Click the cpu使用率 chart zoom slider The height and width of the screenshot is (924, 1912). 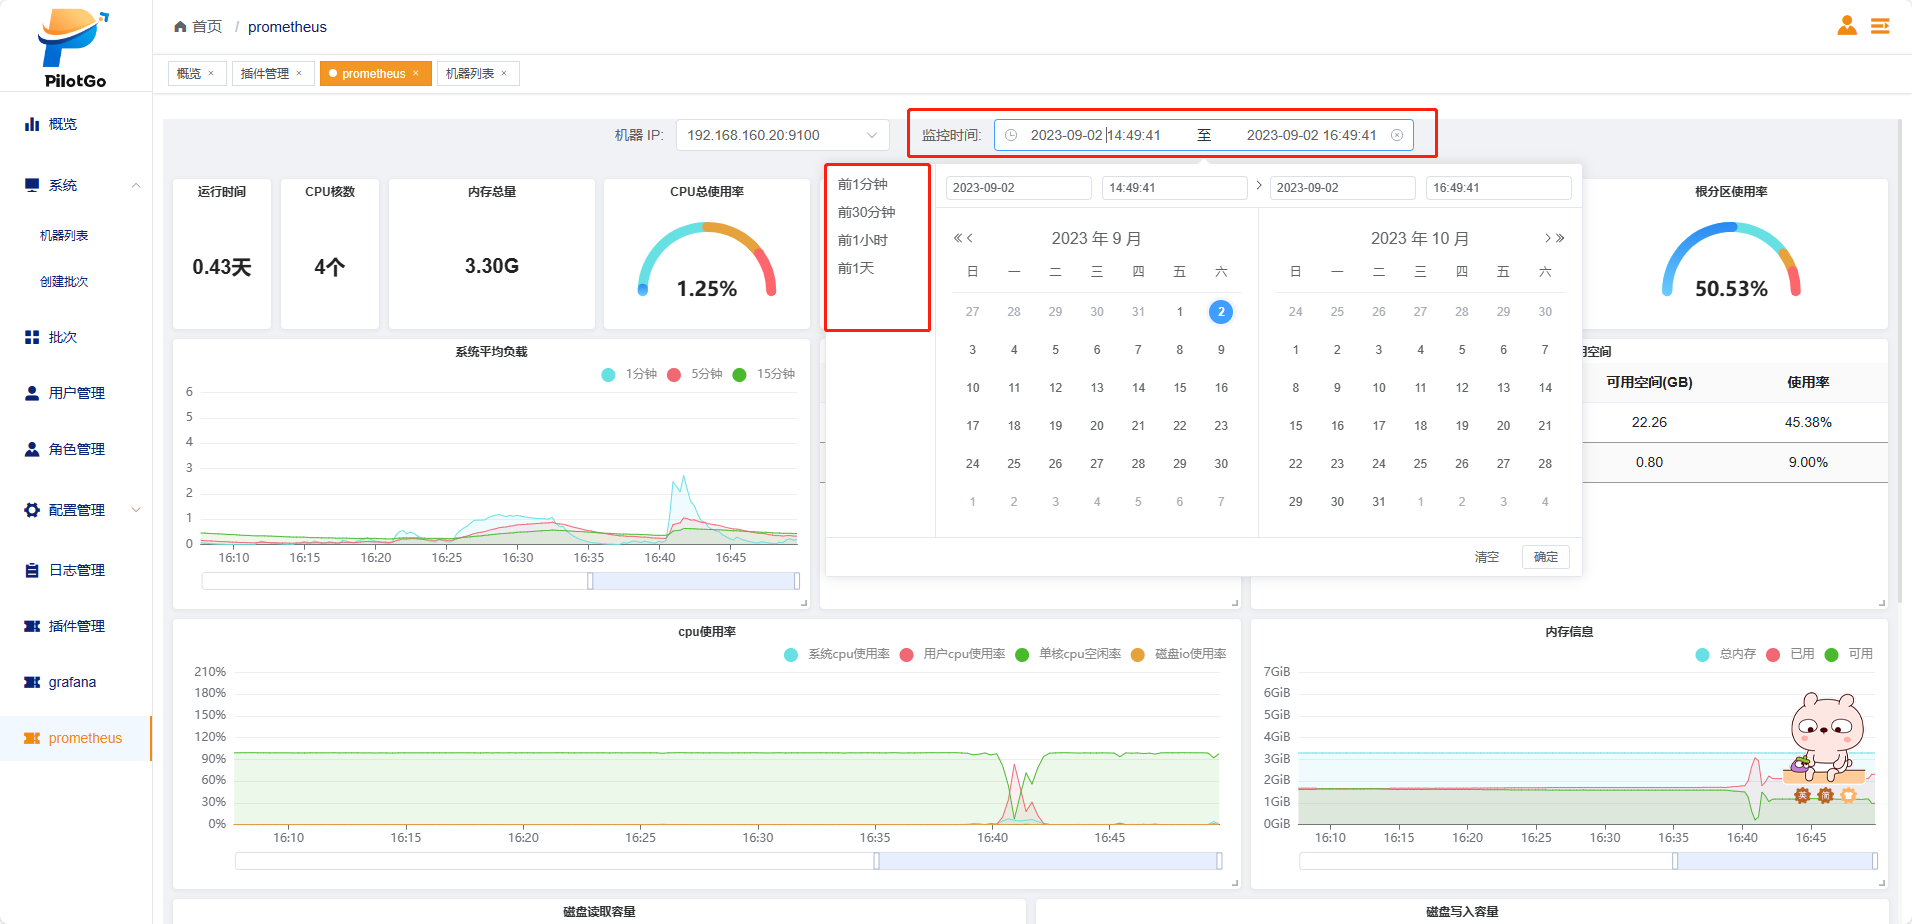[1047, 861]
